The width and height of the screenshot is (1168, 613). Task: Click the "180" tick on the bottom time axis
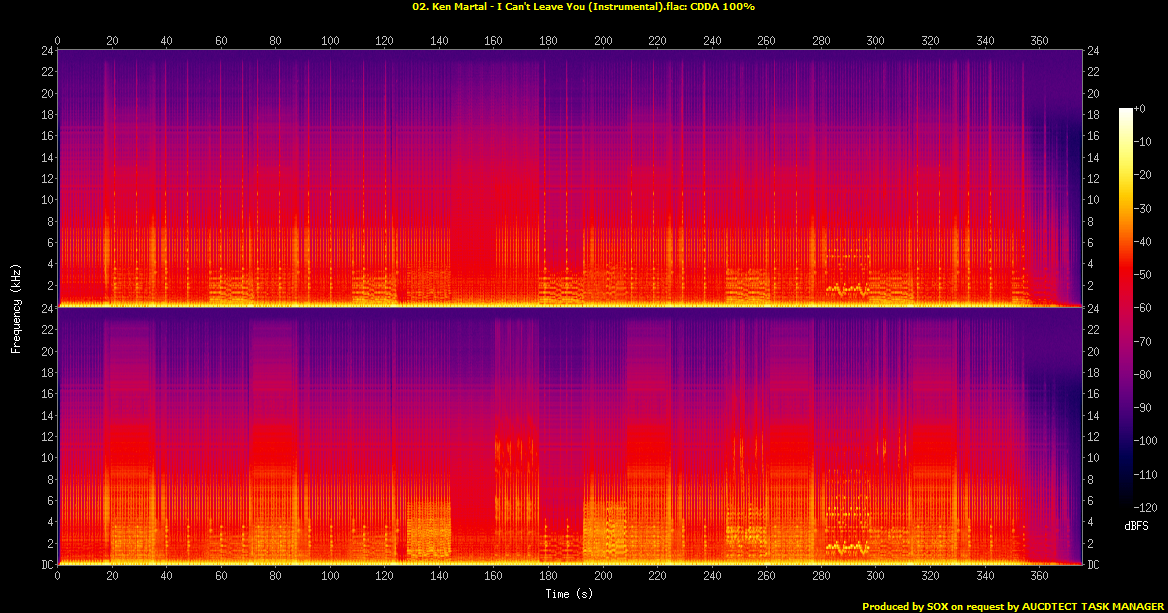548,576
